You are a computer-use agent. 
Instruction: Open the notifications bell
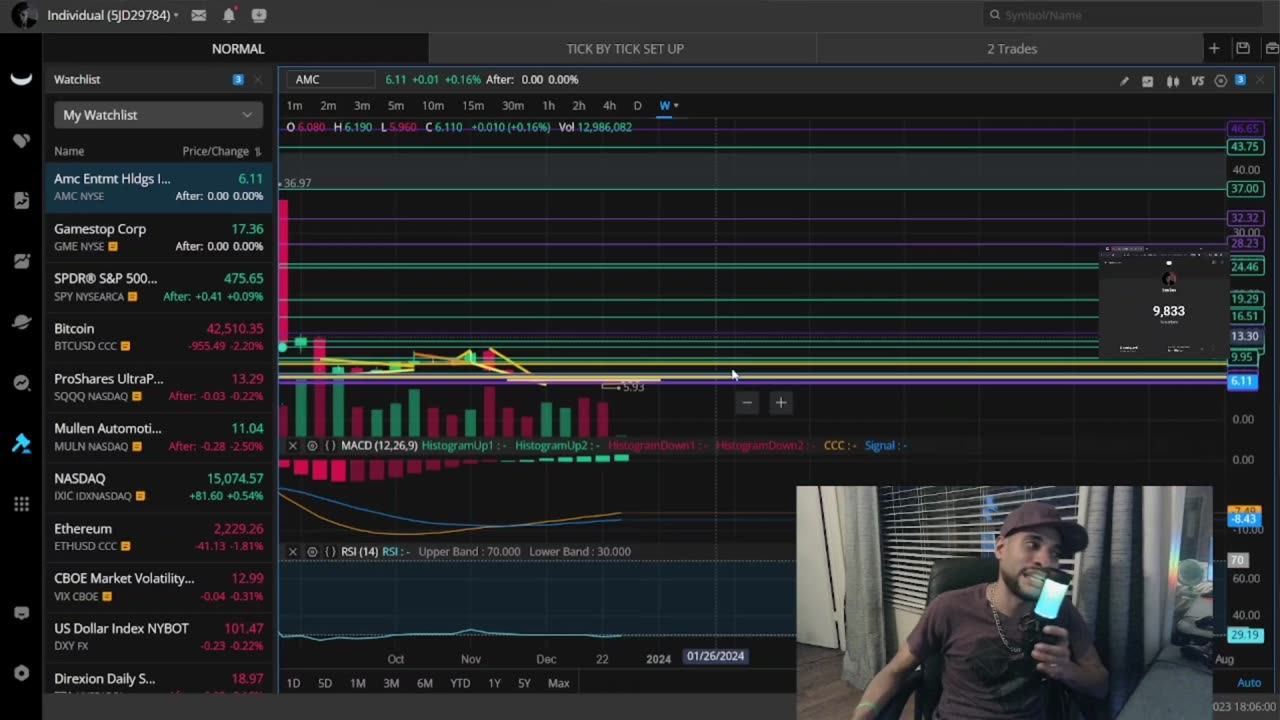pos(229,15)
